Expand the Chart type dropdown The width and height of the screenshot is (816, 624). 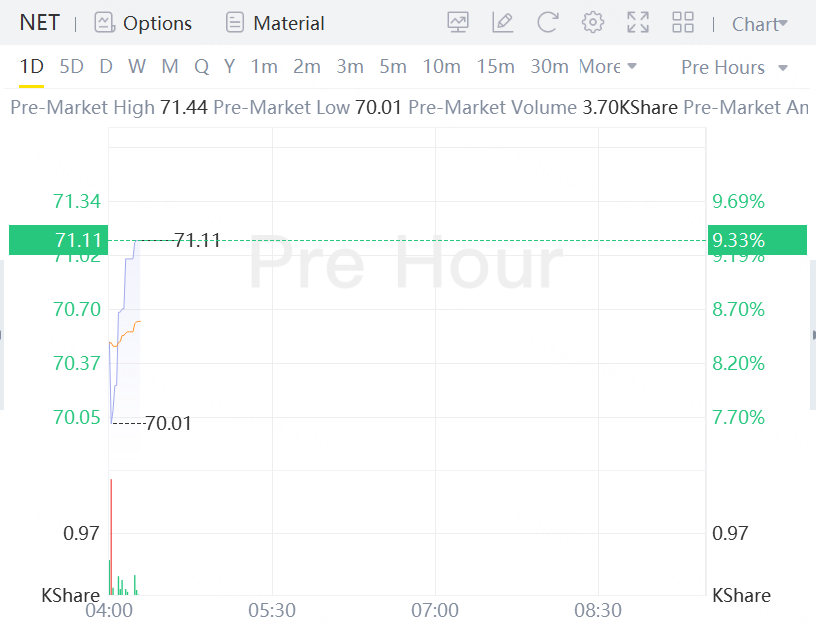[759, 24]
